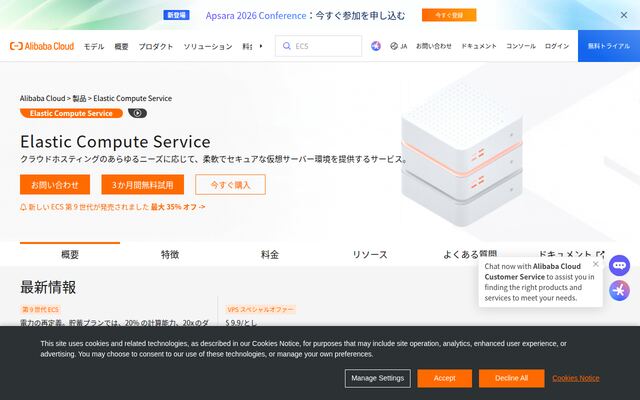The image size is (640, 400).
Task: Dismiss the Customer Service chat popup
Action: (x=596, y=264)
